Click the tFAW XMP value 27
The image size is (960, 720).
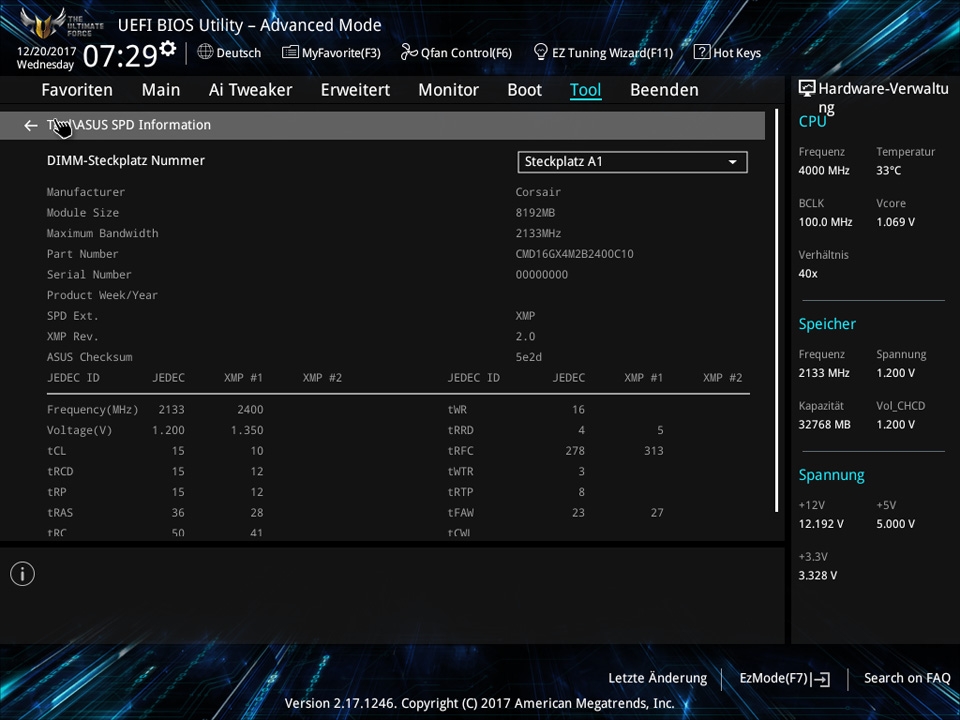[657, 512]
